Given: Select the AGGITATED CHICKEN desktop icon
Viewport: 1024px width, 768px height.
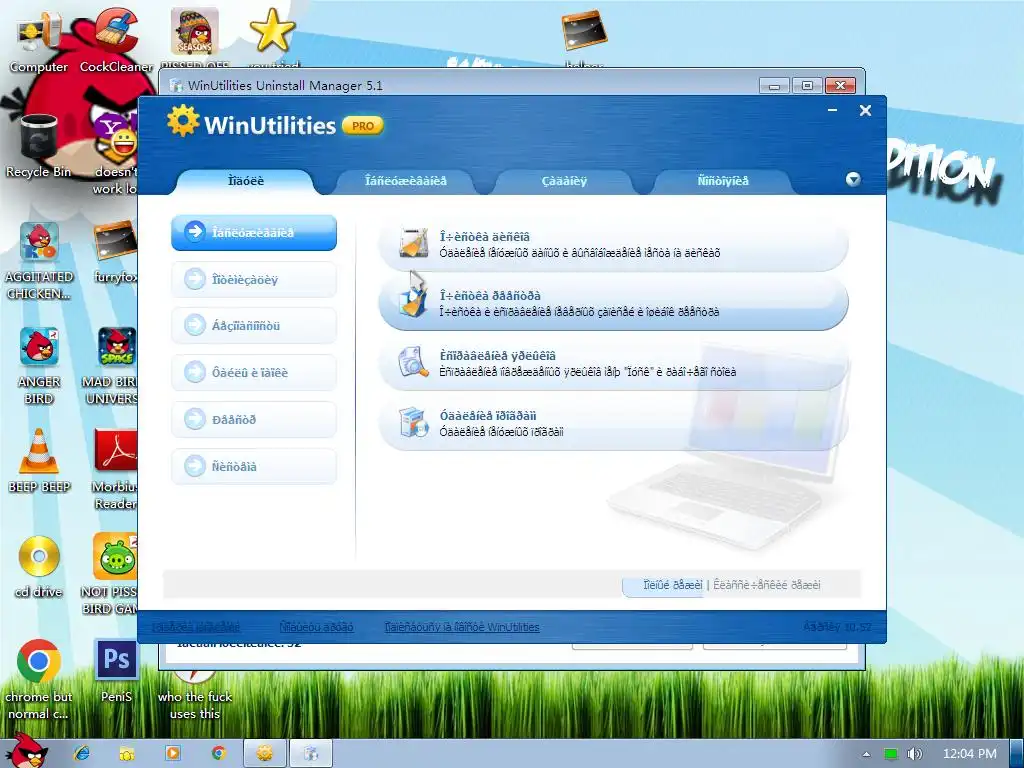Looking at the screenshot, I should 39,261.
